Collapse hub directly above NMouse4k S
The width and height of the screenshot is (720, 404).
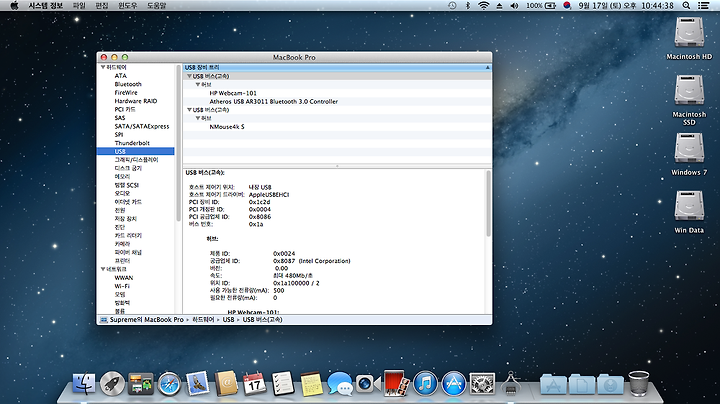click(198, 118)
